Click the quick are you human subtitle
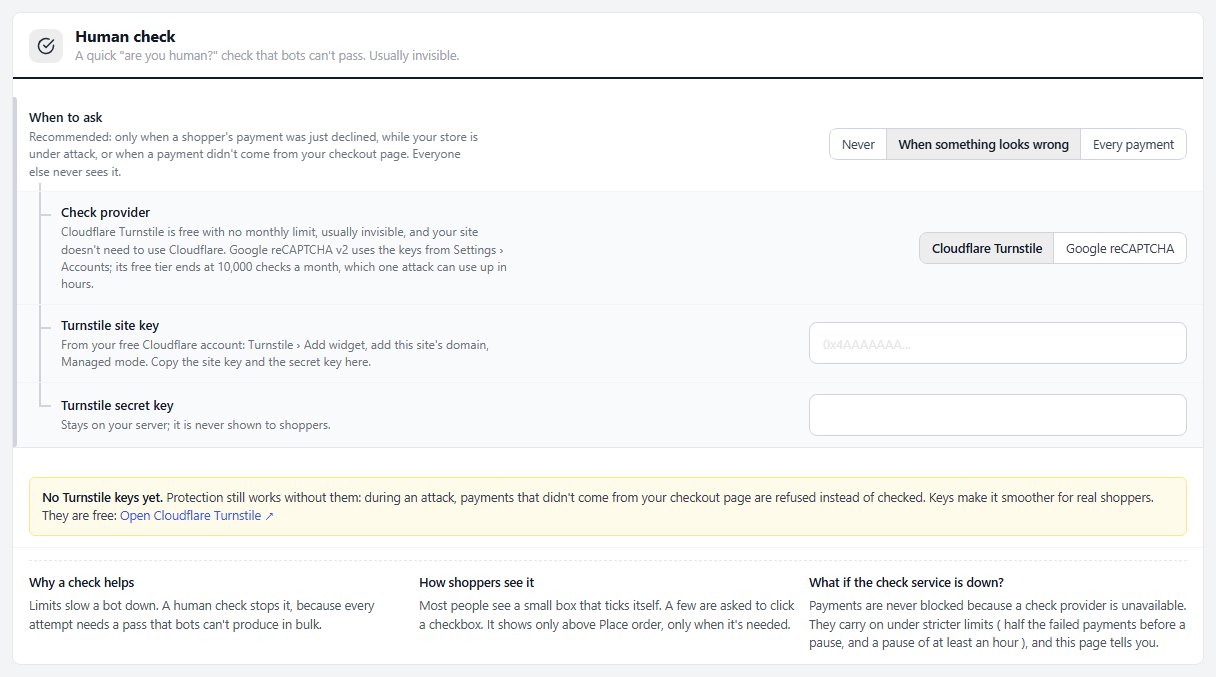1216x677 pixels. (x=267, y=56)
